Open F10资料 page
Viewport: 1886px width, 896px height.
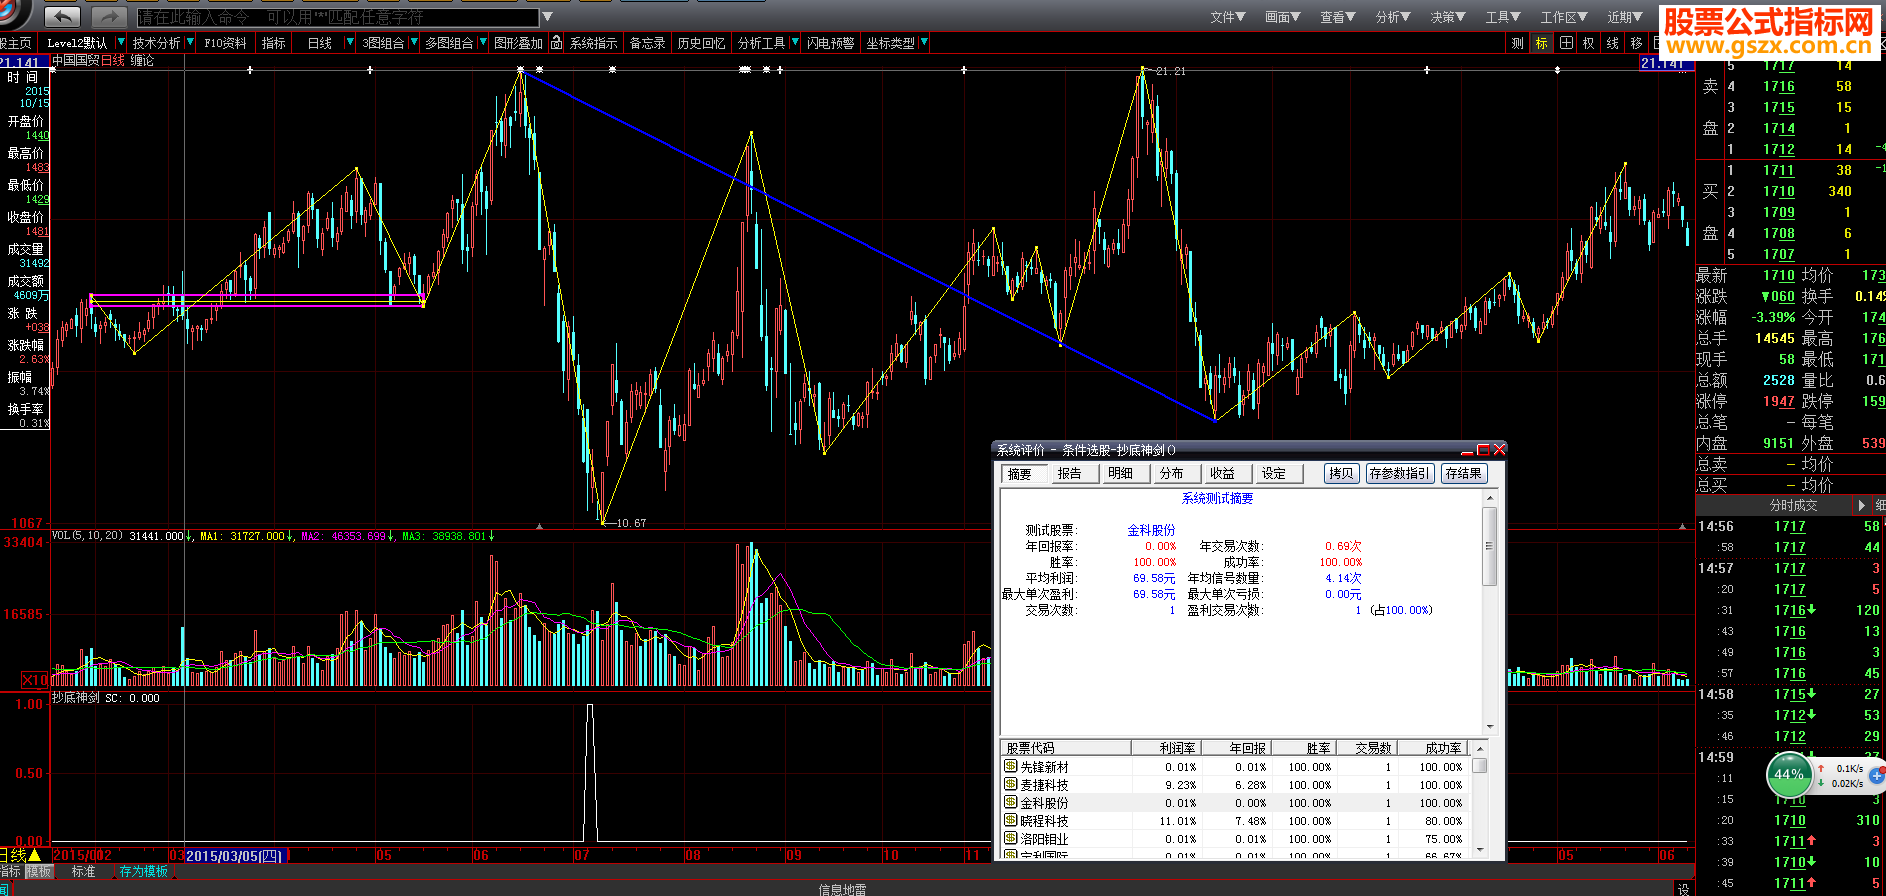click(225, 43)
